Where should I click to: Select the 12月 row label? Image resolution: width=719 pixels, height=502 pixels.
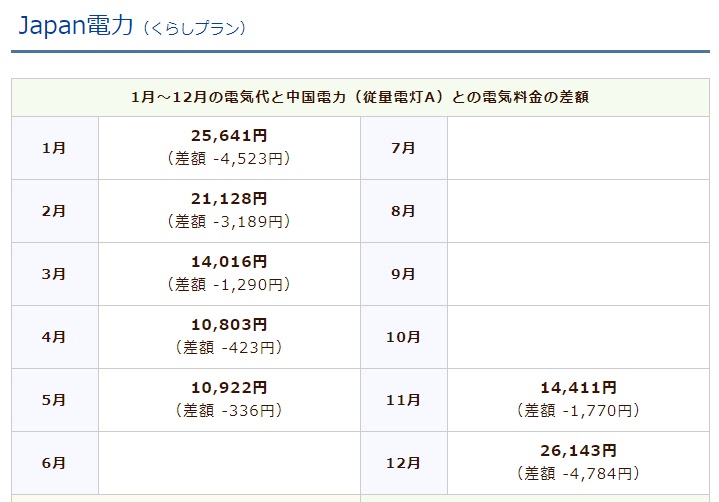pos(404,463)
